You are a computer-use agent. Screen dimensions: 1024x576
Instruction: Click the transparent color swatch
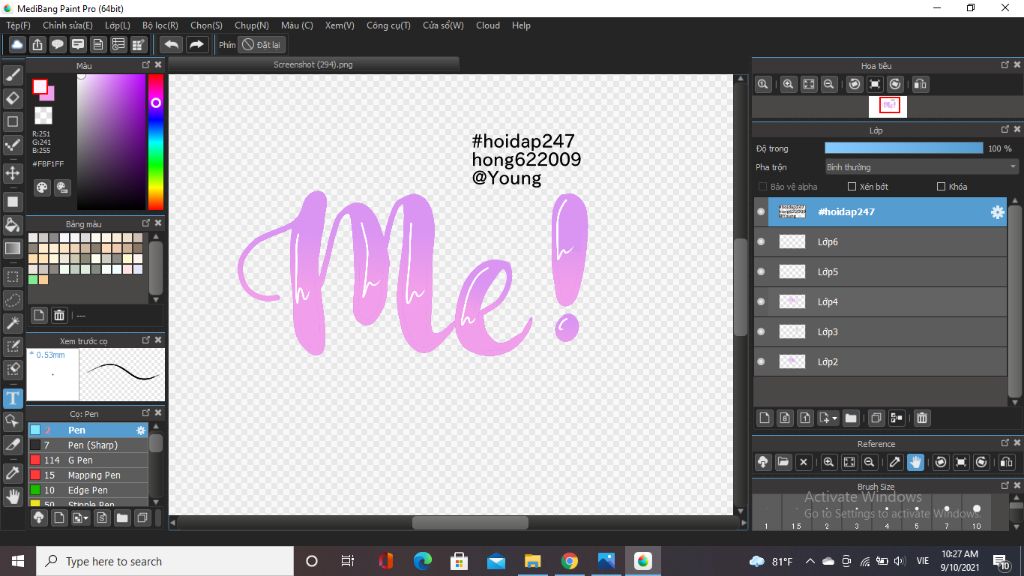coord(43,116)
